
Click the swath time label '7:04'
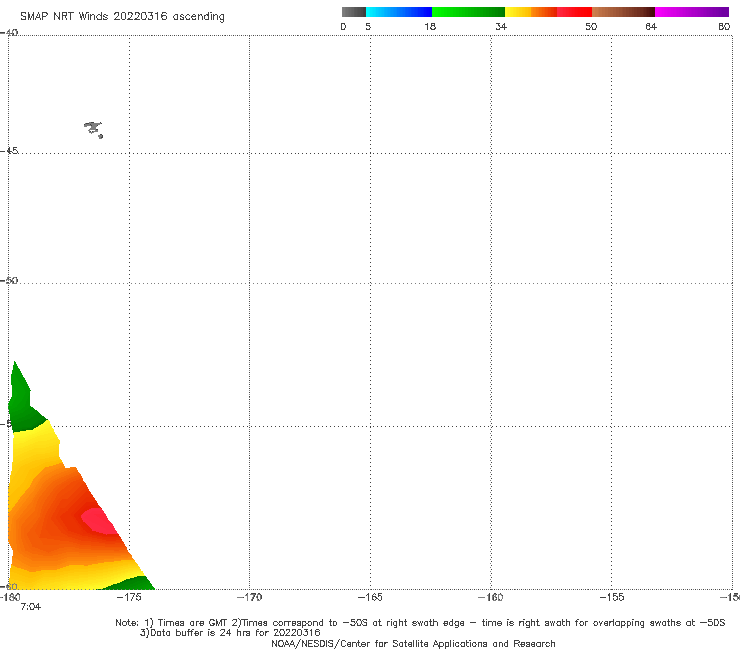(x=31, y=607)
